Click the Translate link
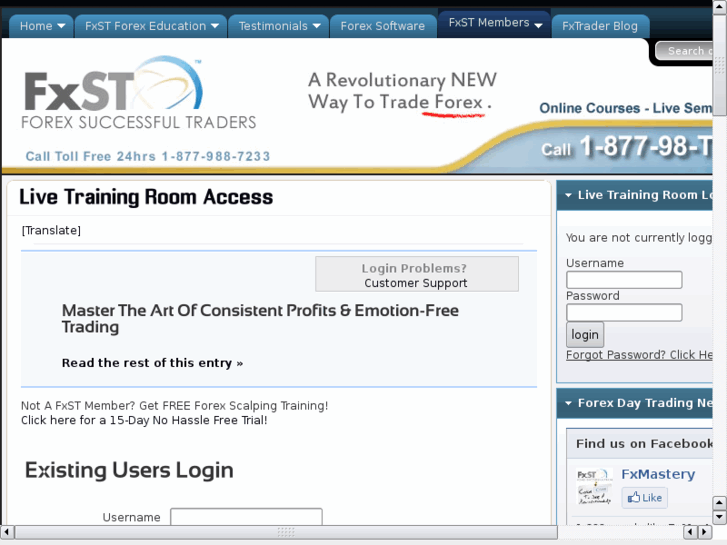 (51, 231)
